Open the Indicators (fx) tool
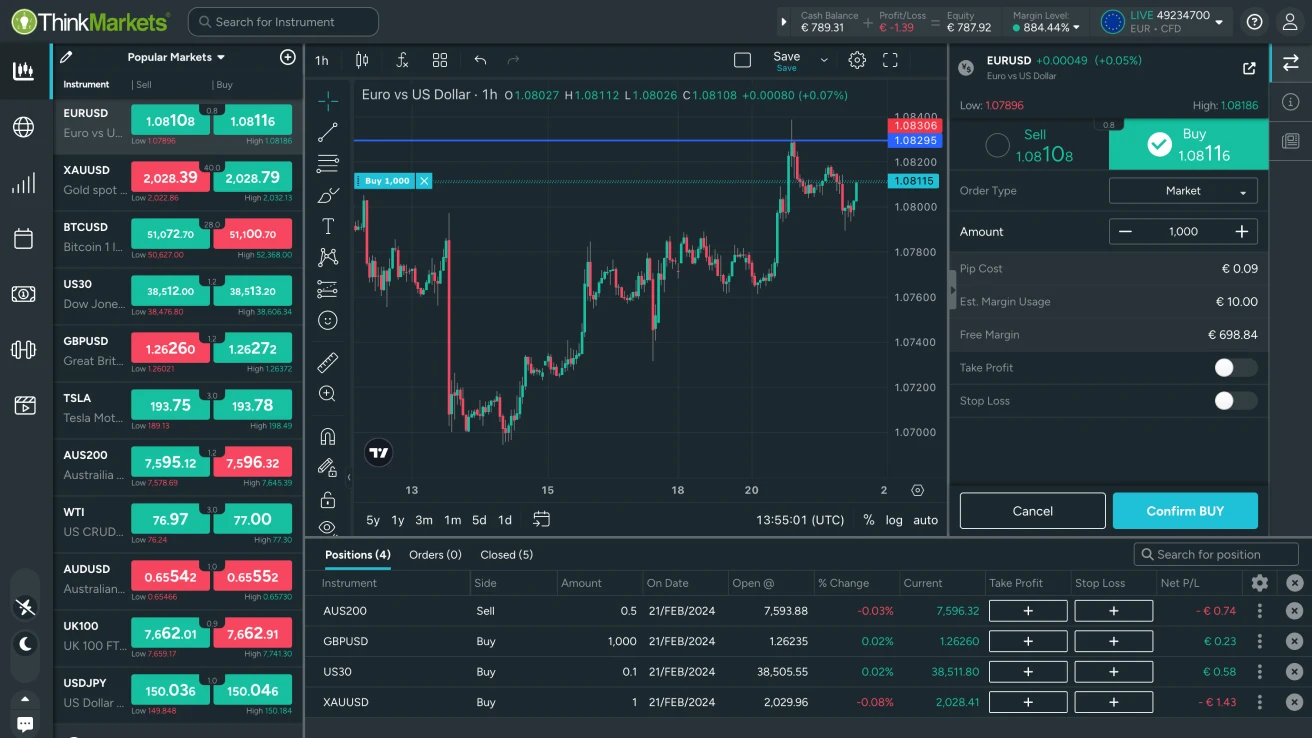1312x738 pixels. pyautogui.click(x=401, y=60)
